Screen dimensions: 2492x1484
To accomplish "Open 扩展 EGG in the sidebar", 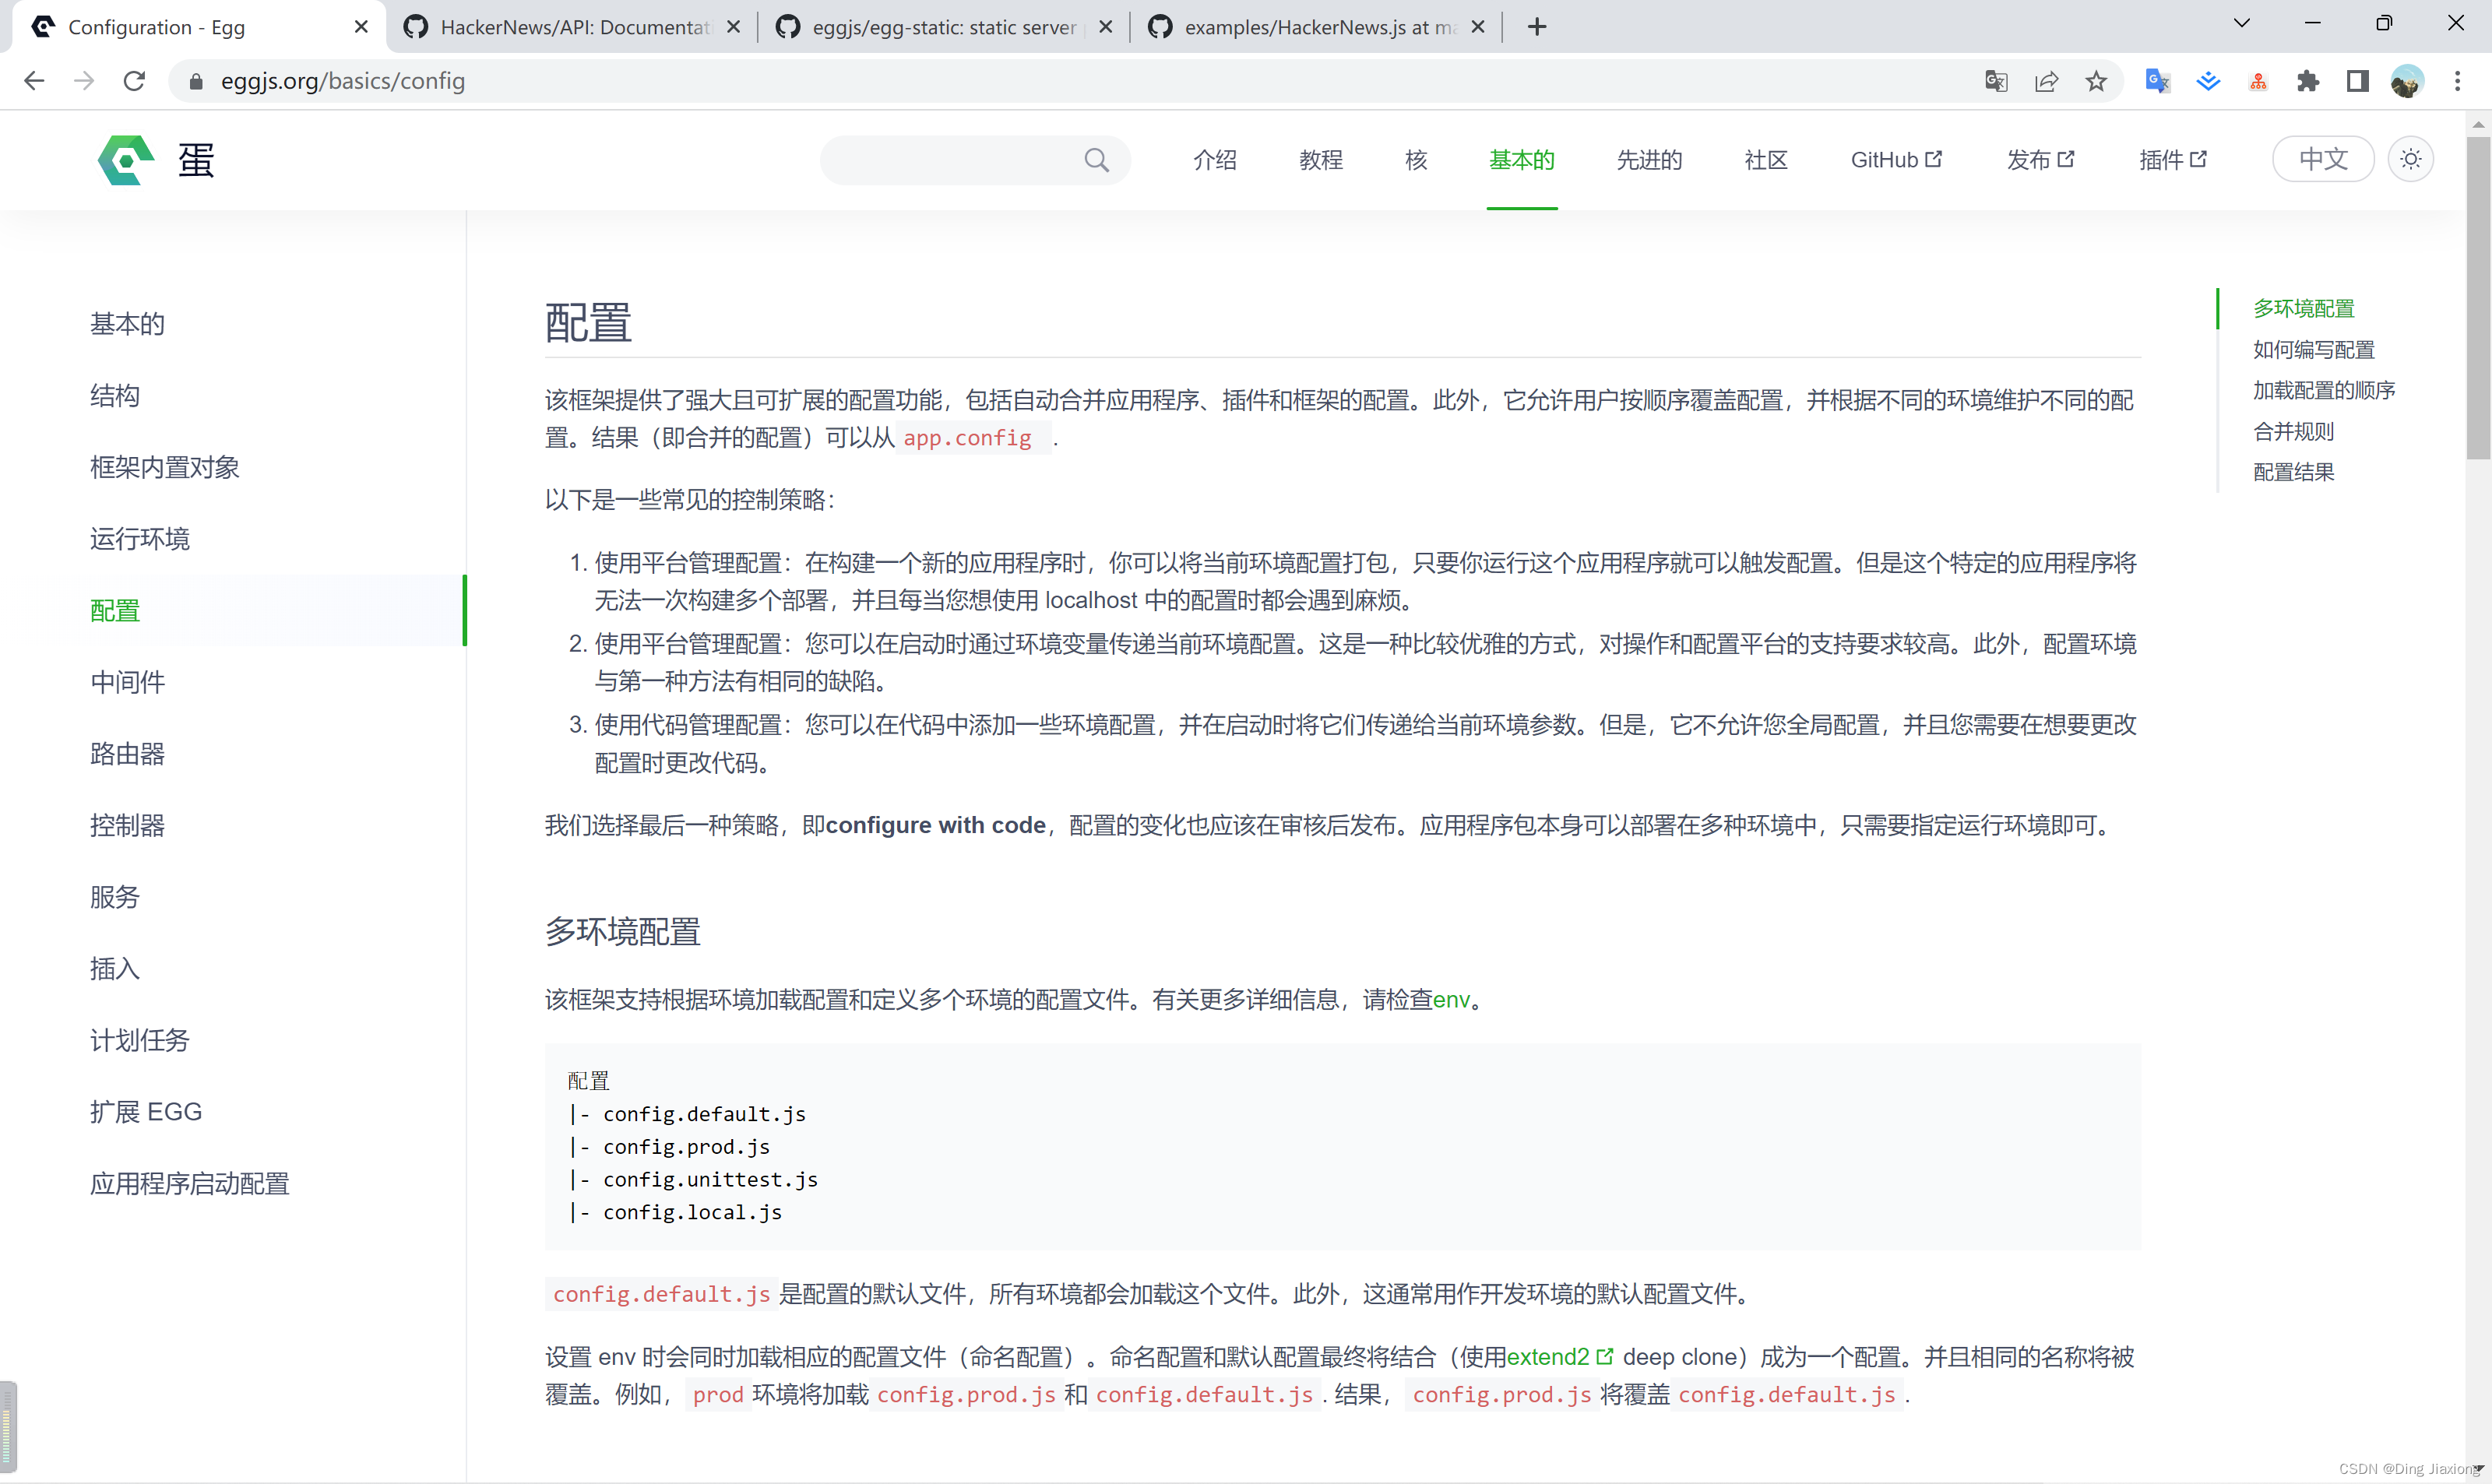I will [146, 1112].
